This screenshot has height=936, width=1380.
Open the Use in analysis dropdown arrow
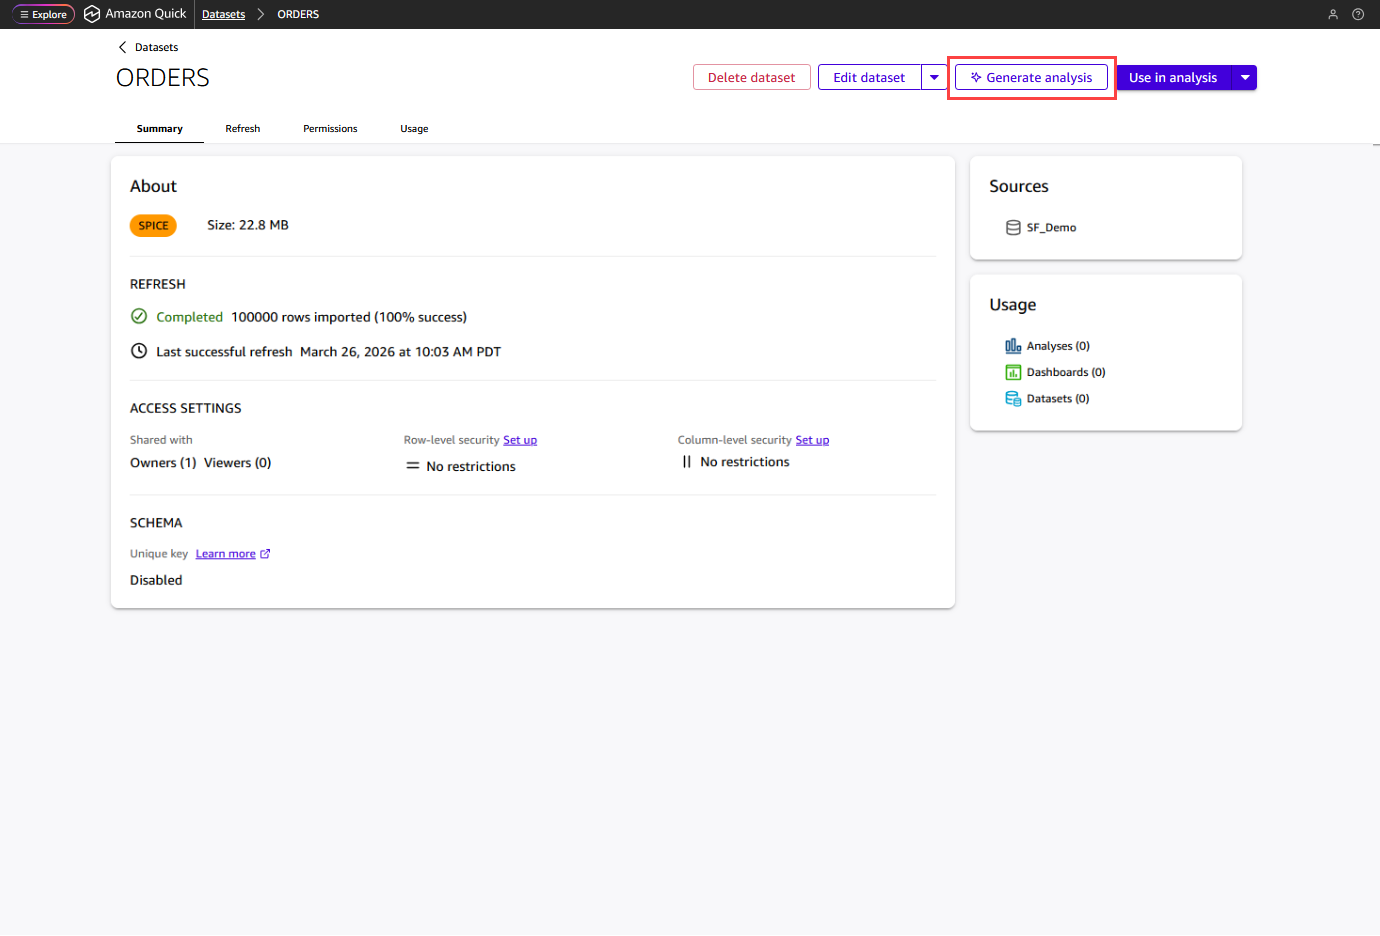tap(1245, 77)
